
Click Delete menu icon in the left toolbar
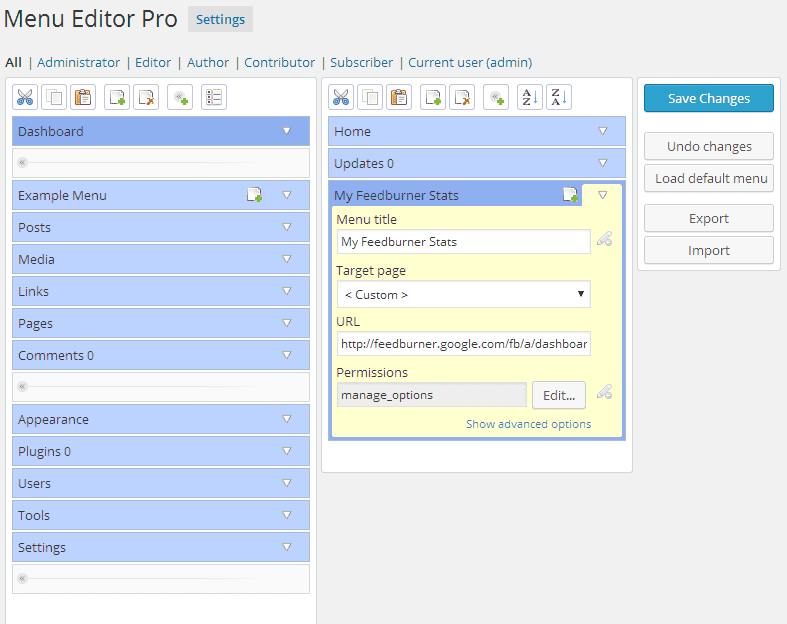click(x=146, y=97)
